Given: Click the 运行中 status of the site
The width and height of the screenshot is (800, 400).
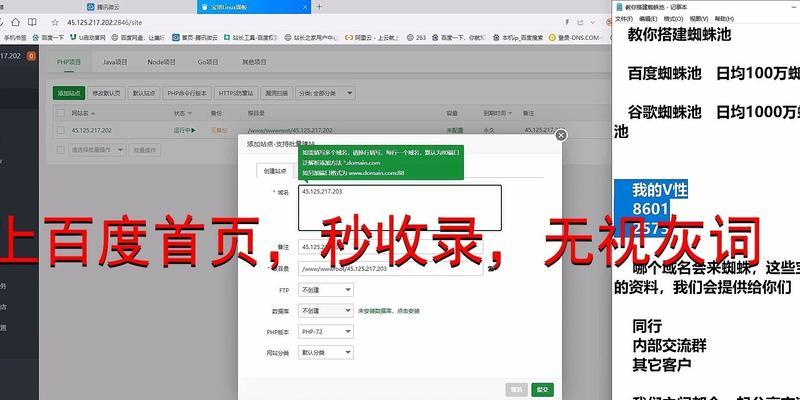Looking at the screenshot, I should click(x=185, y=130).
